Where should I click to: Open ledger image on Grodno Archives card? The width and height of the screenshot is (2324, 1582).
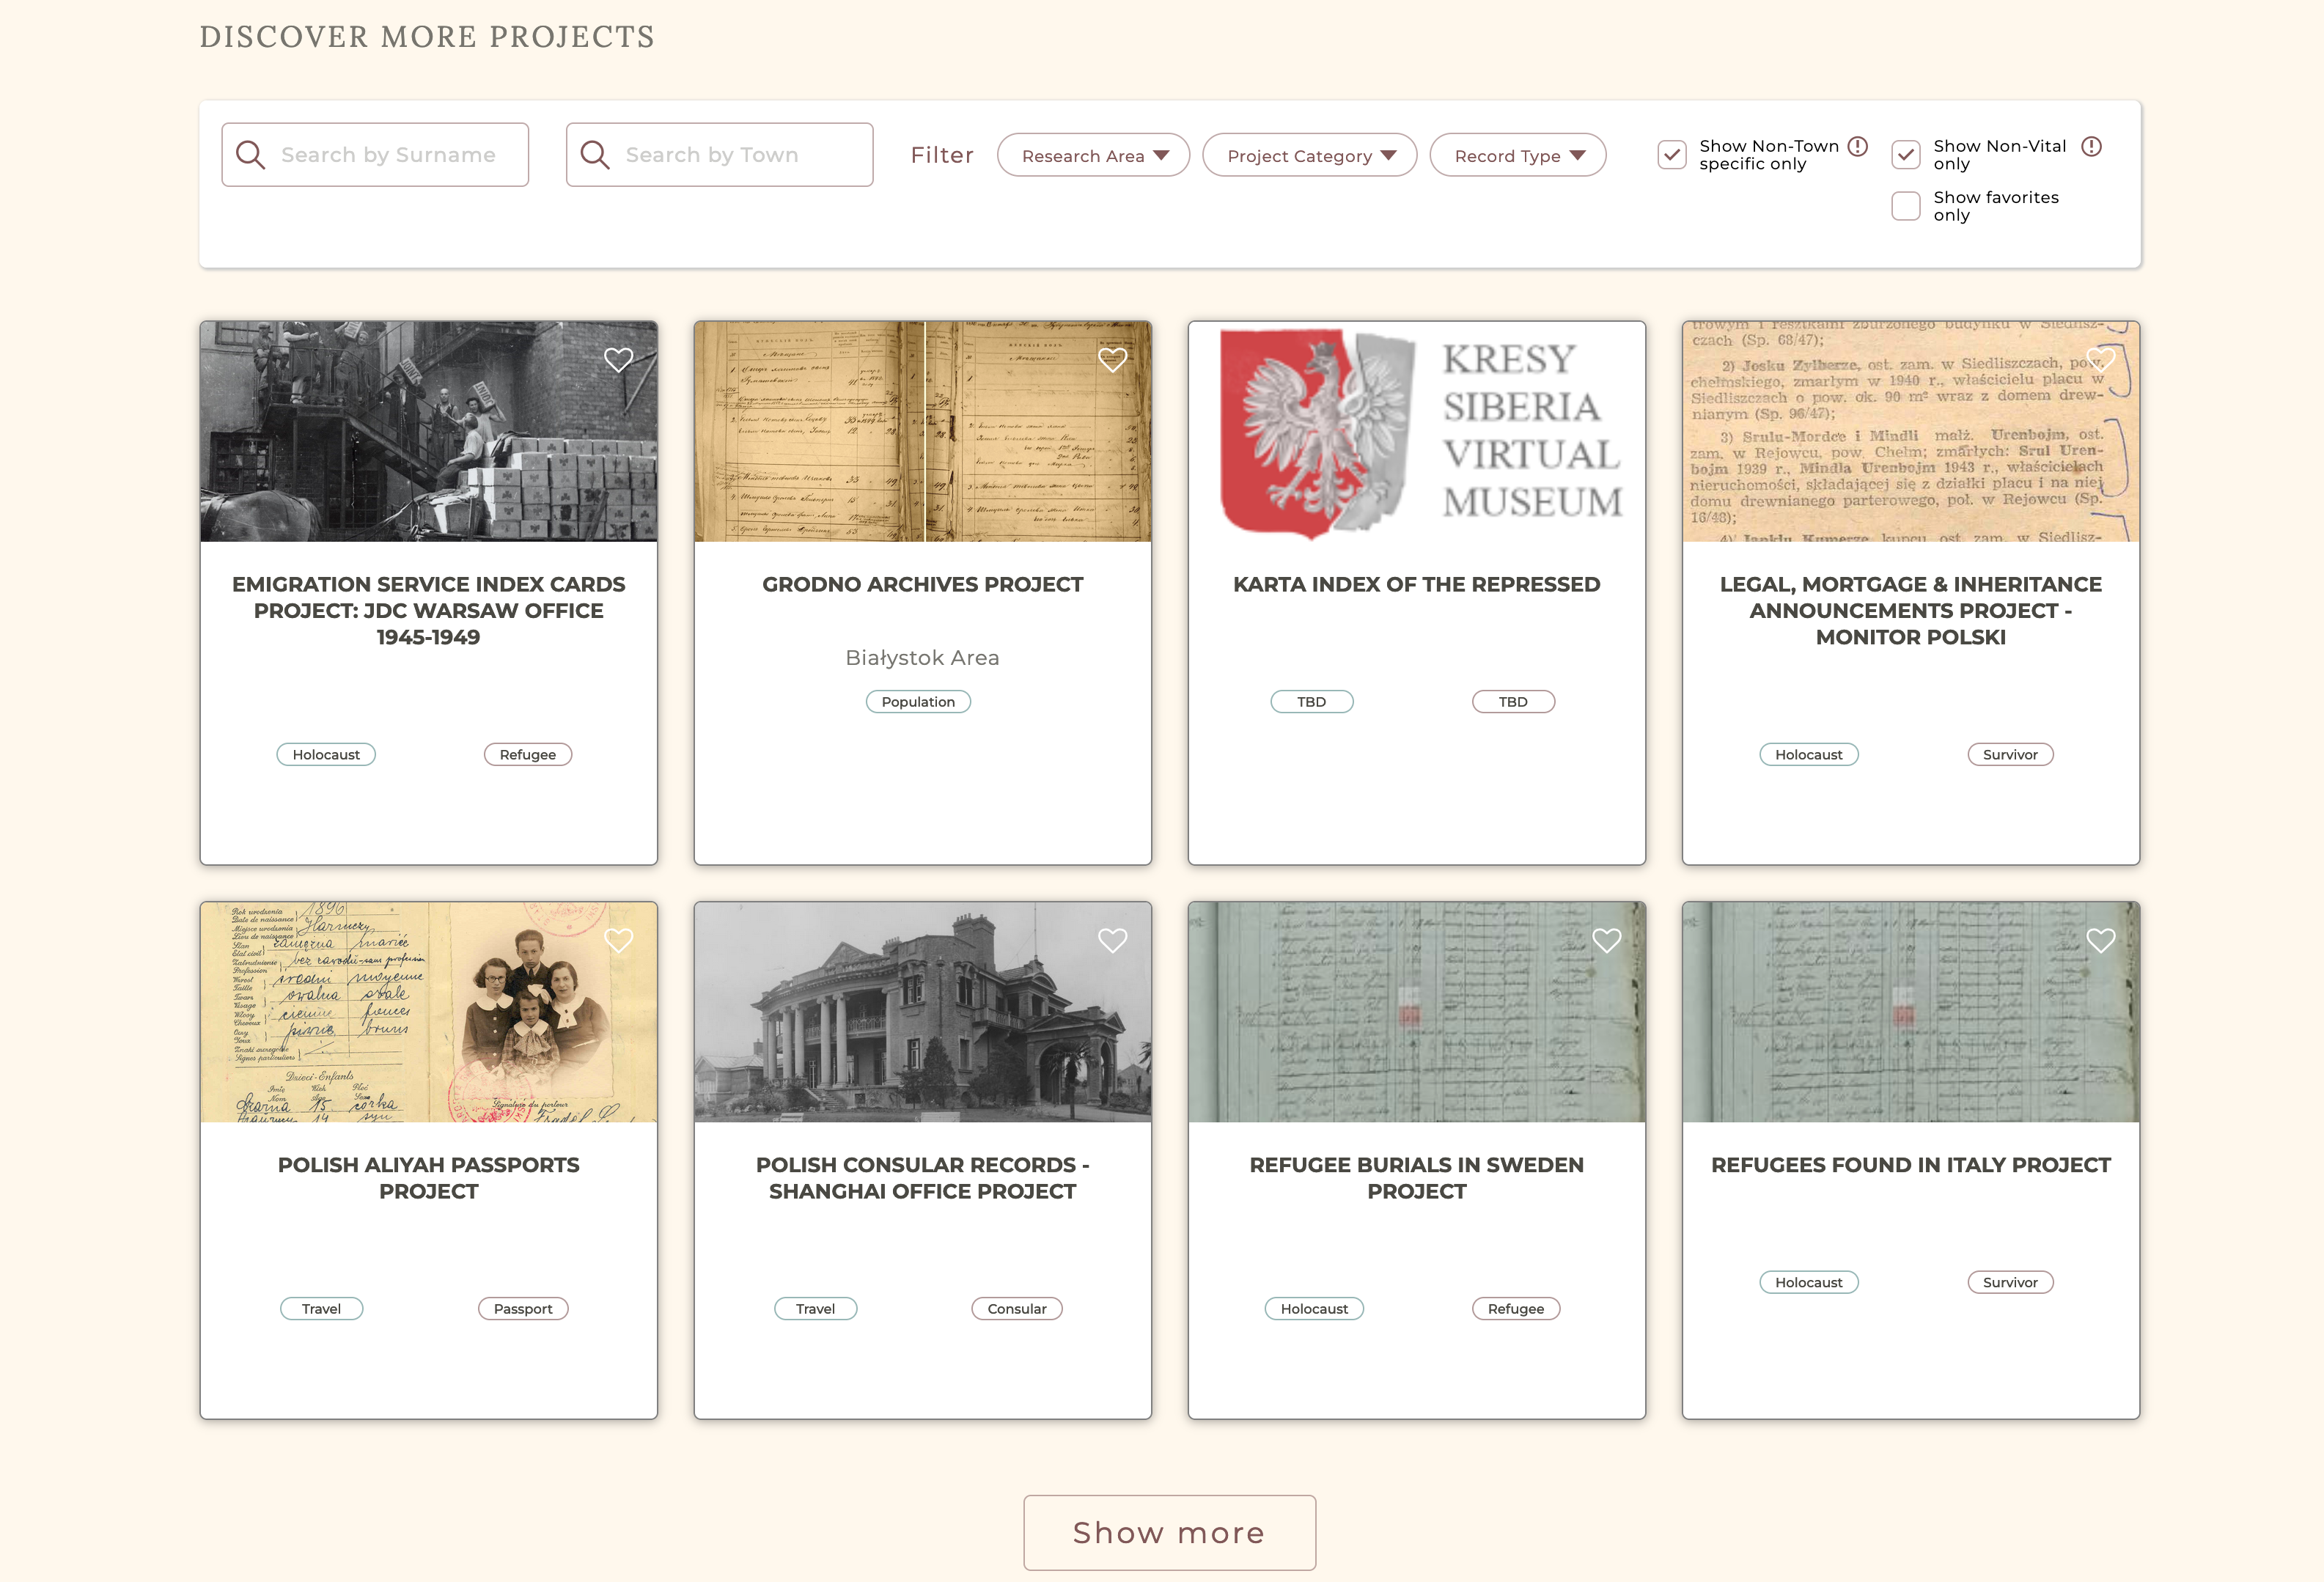tap(922, 431)
